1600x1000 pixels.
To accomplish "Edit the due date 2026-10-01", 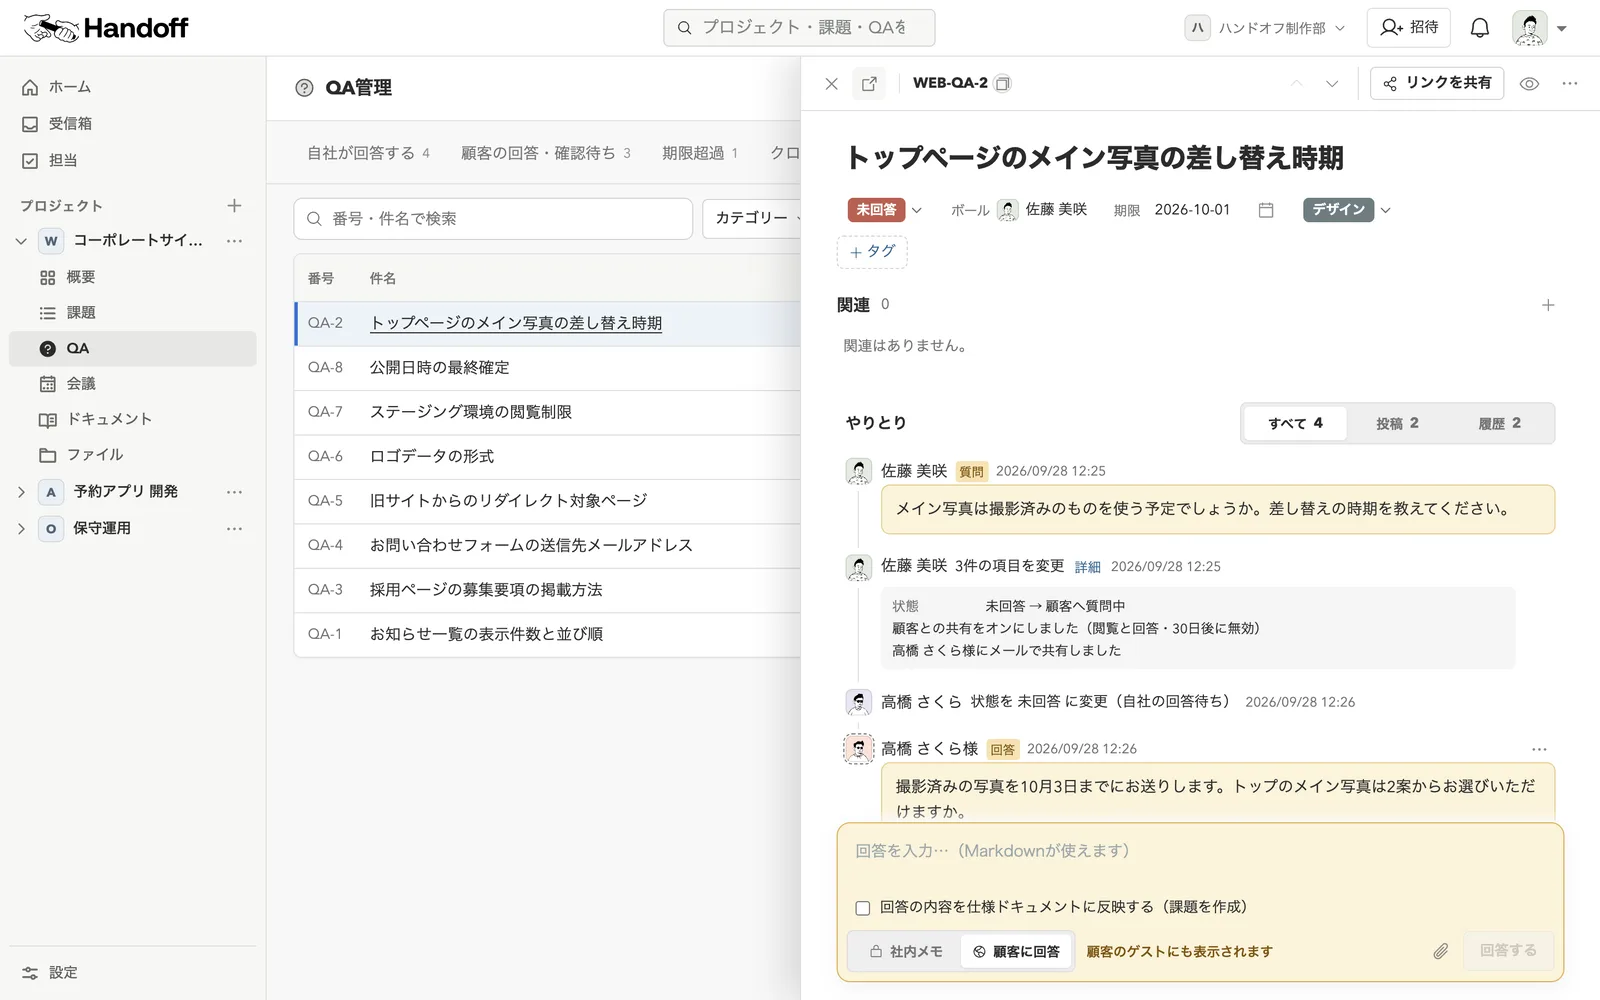I will point(1192,210).
